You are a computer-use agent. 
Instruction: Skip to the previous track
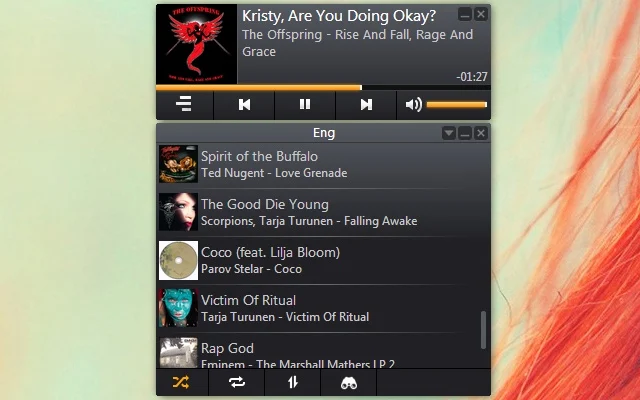(x=244, y=104)
